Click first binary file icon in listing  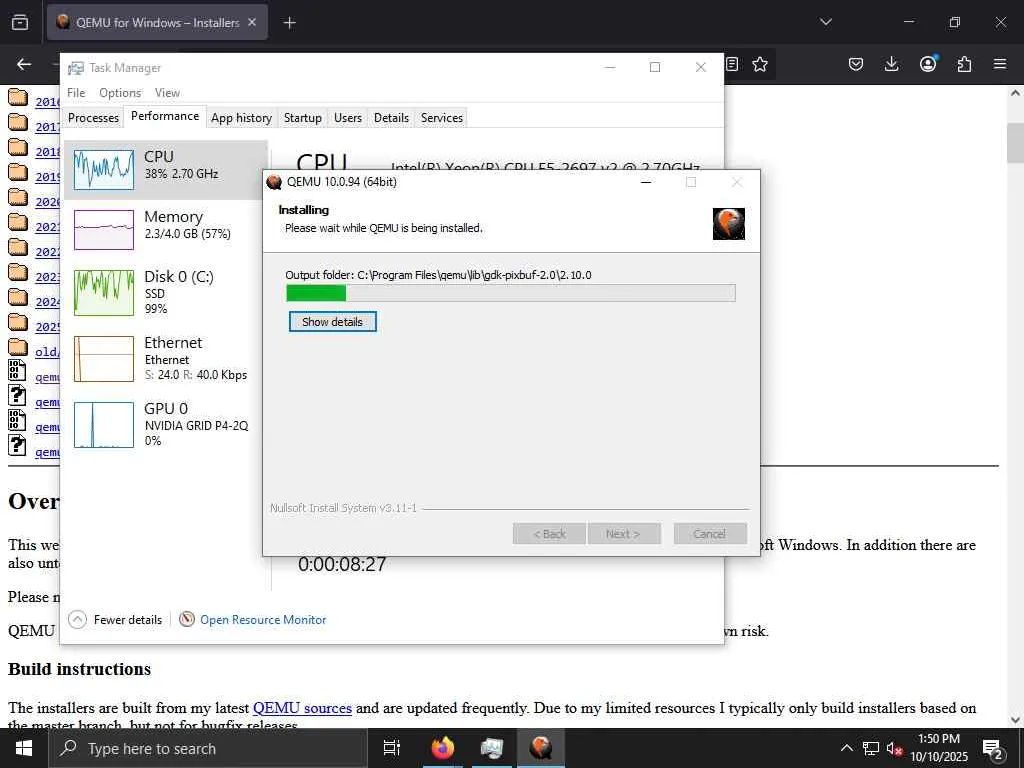pyautogui.click(x=17, y=370)
